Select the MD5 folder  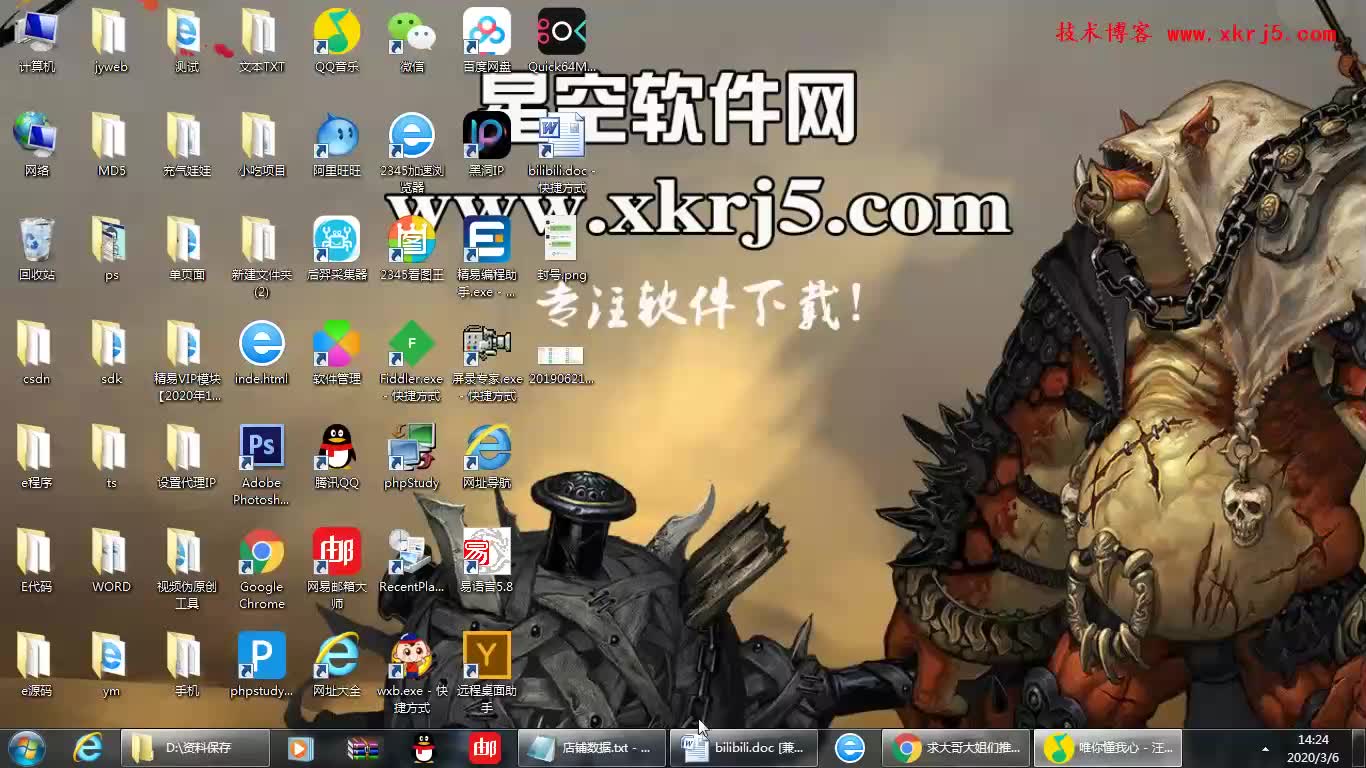click(x=111, y=144)
